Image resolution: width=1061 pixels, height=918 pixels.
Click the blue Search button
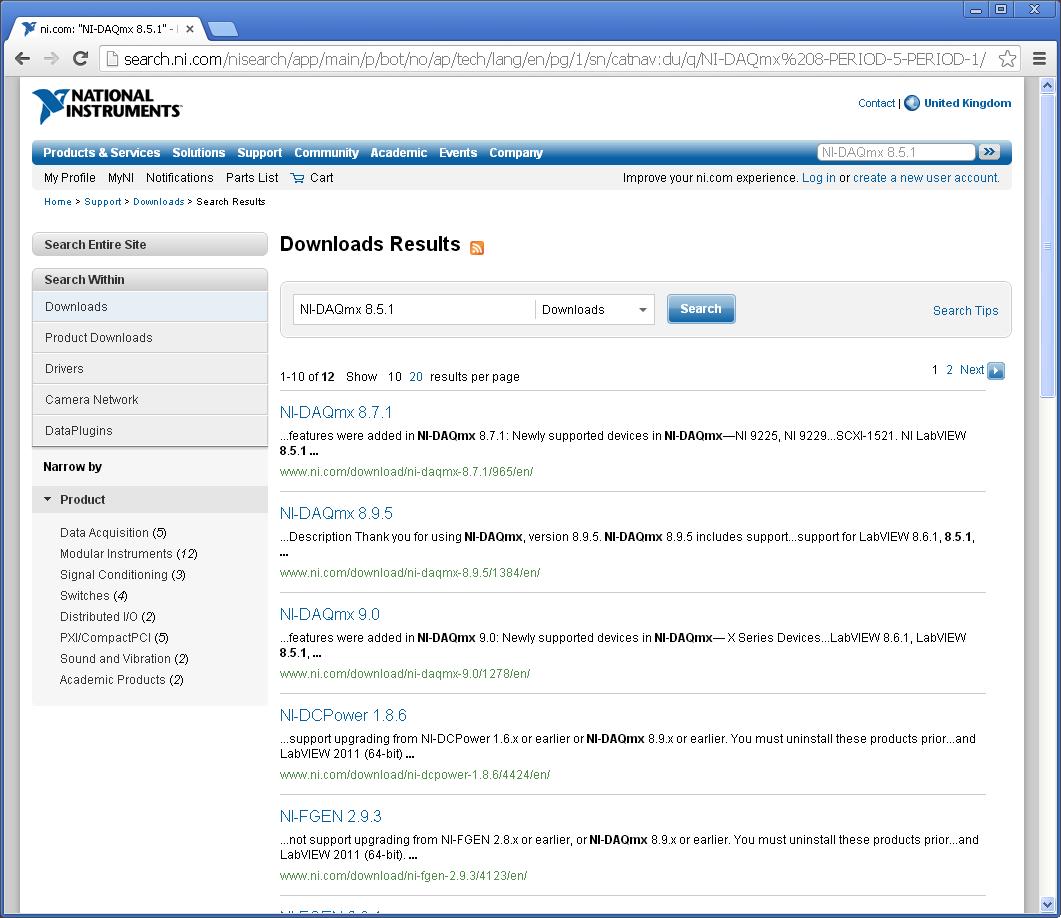(x=701, y=309)
